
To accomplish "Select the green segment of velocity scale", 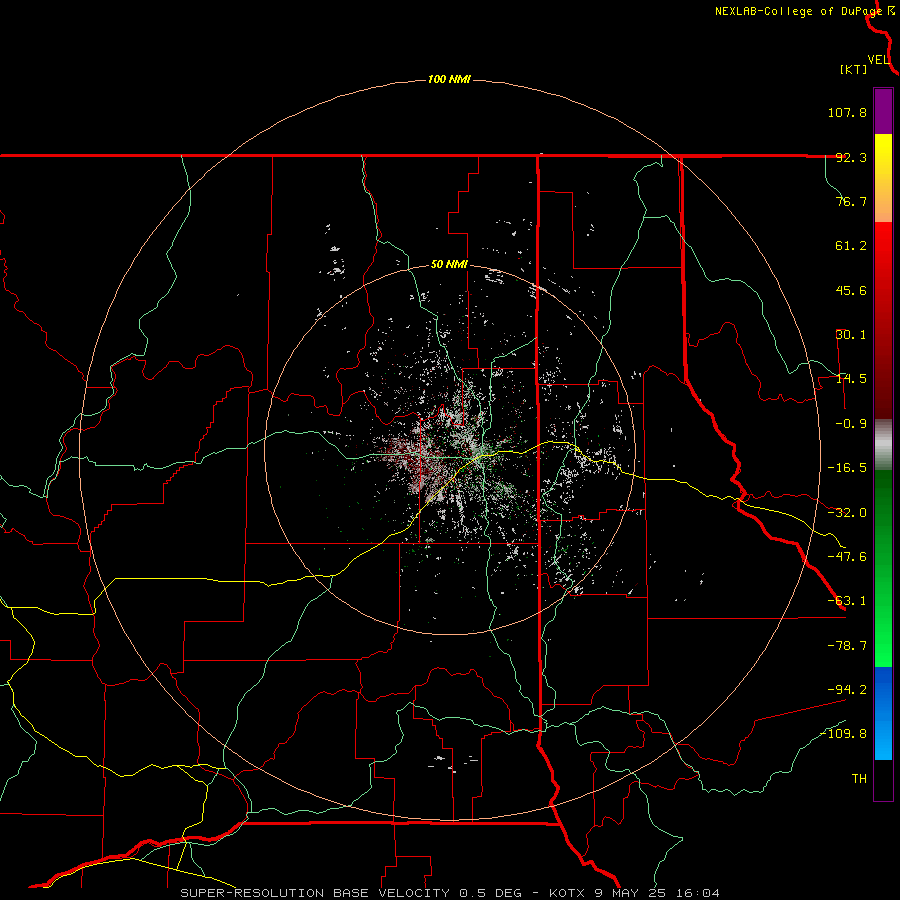I will (x=883, y=568).
